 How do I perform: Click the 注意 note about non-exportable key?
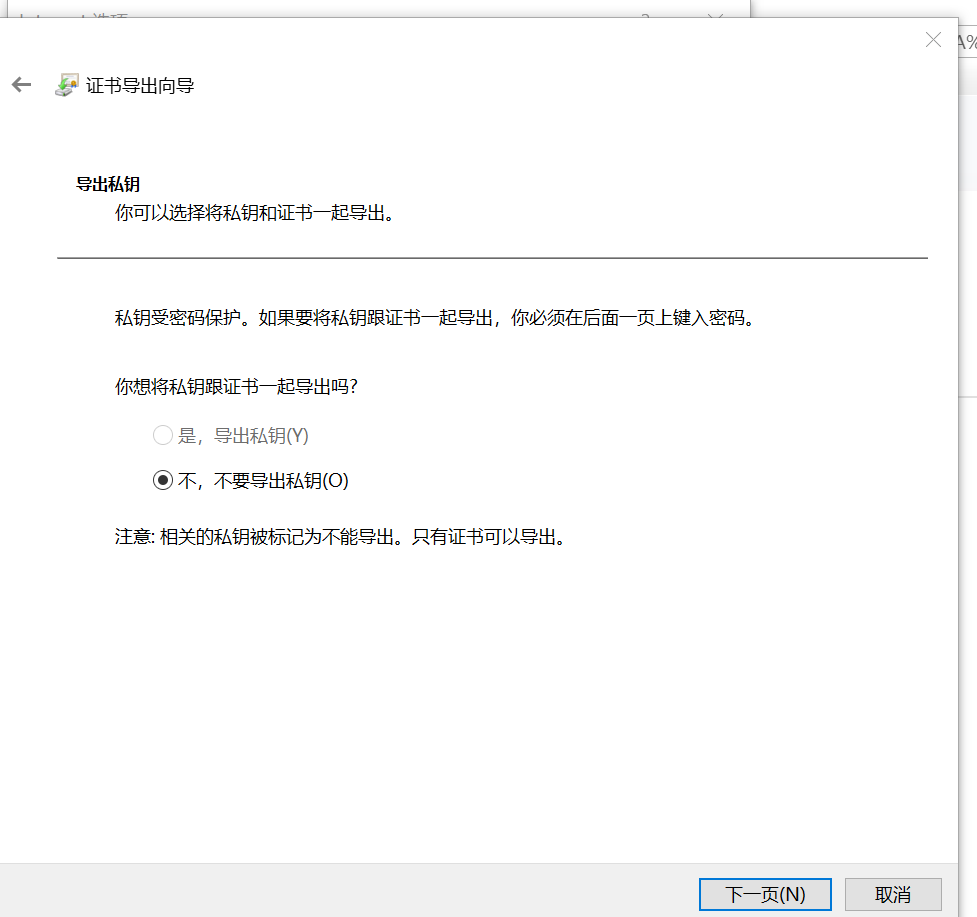click(340, 537)
